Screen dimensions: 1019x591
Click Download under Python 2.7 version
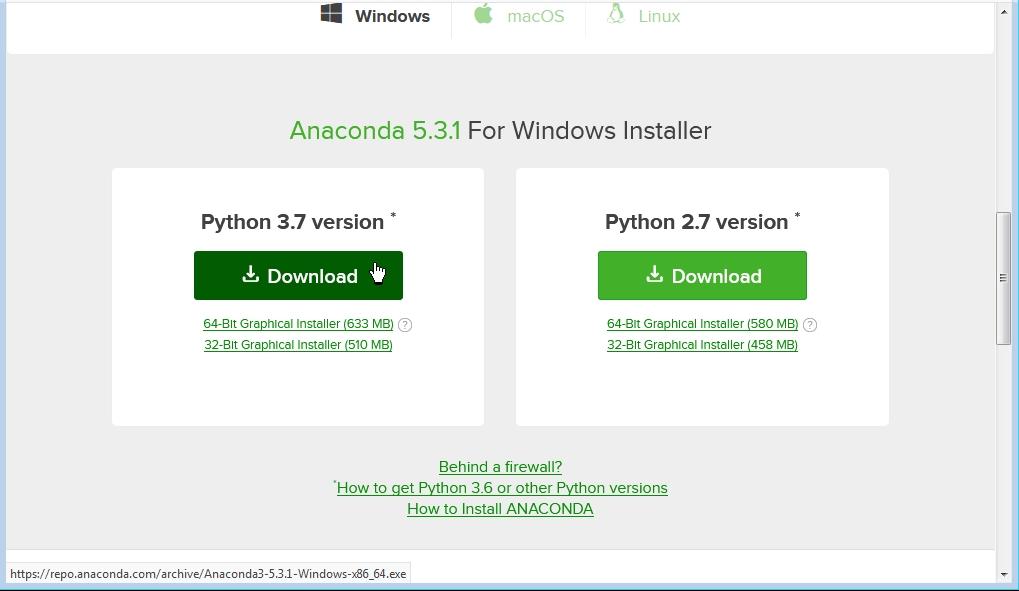[x=702, y=275]
